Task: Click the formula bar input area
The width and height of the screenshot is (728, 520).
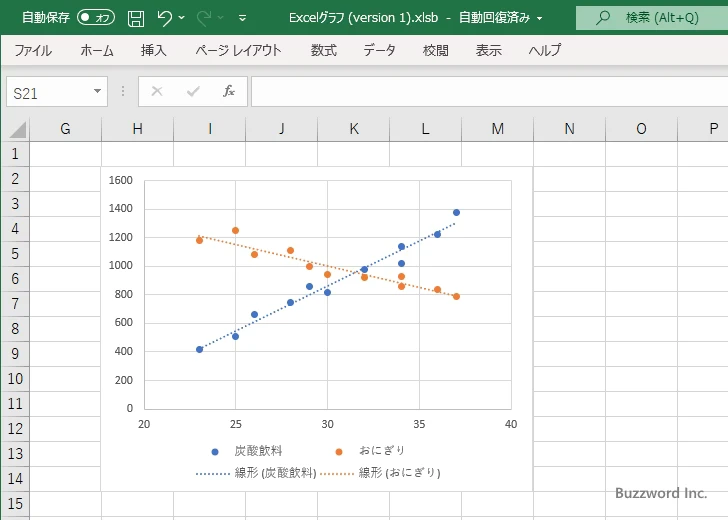Action: [489, 92]
